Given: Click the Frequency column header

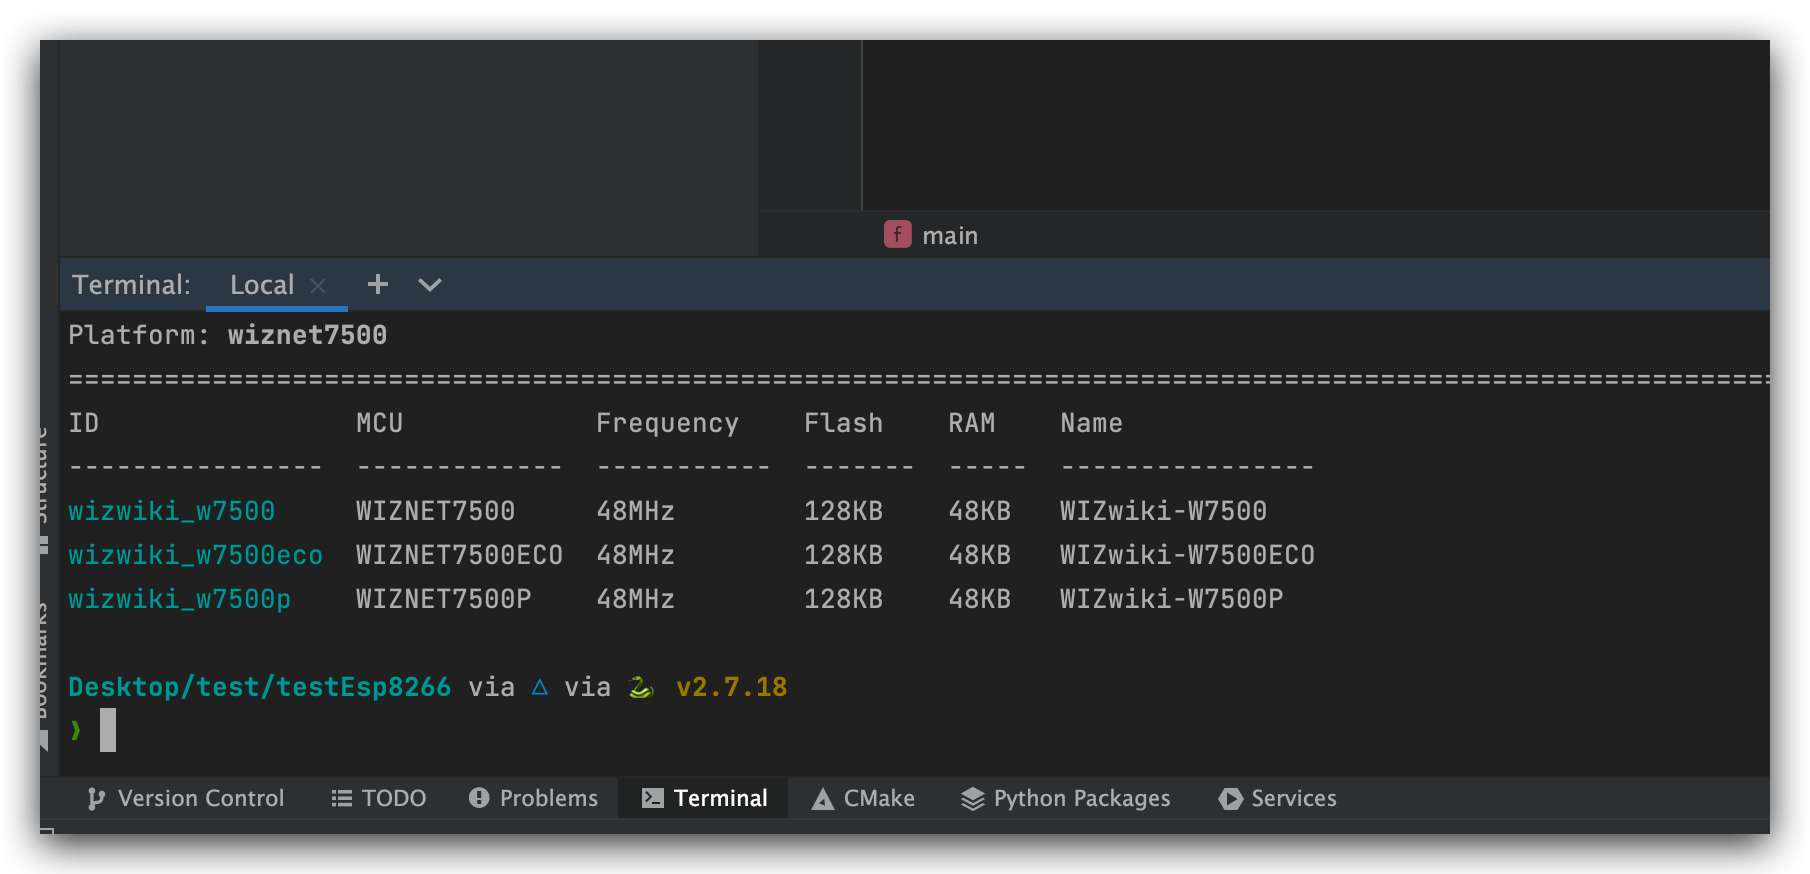Looking at the screenshot, I should coord(667,423).
